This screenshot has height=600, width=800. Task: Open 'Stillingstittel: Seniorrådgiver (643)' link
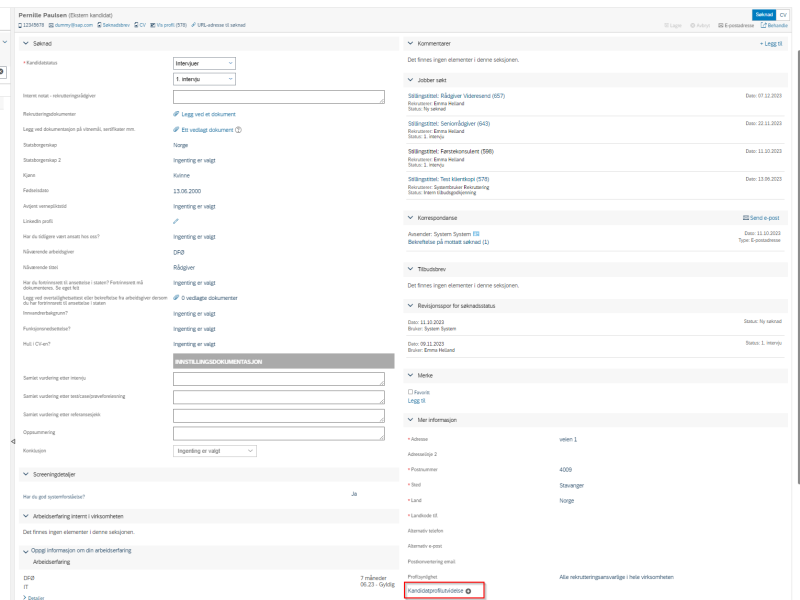[x=448, y=123]
